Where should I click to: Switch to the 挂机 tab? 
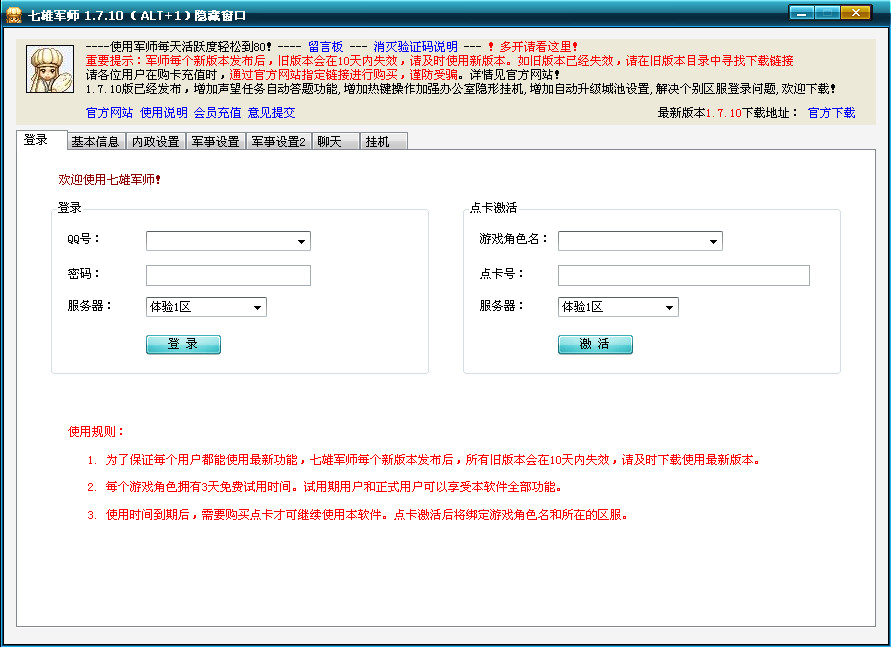377,142
